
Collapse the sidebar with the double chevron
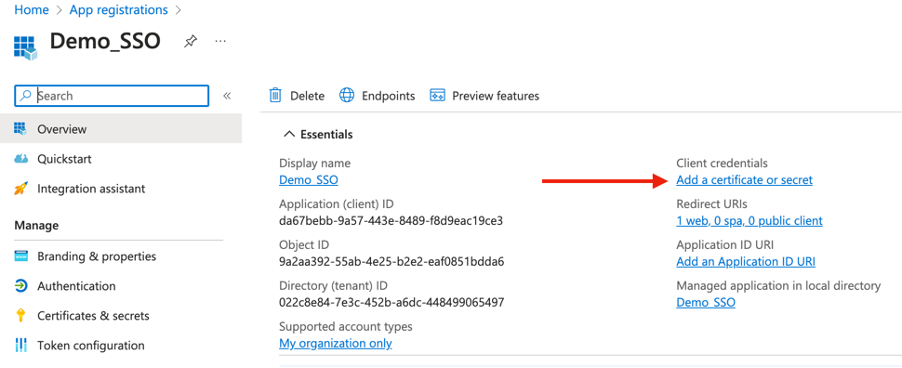point(227,96)
